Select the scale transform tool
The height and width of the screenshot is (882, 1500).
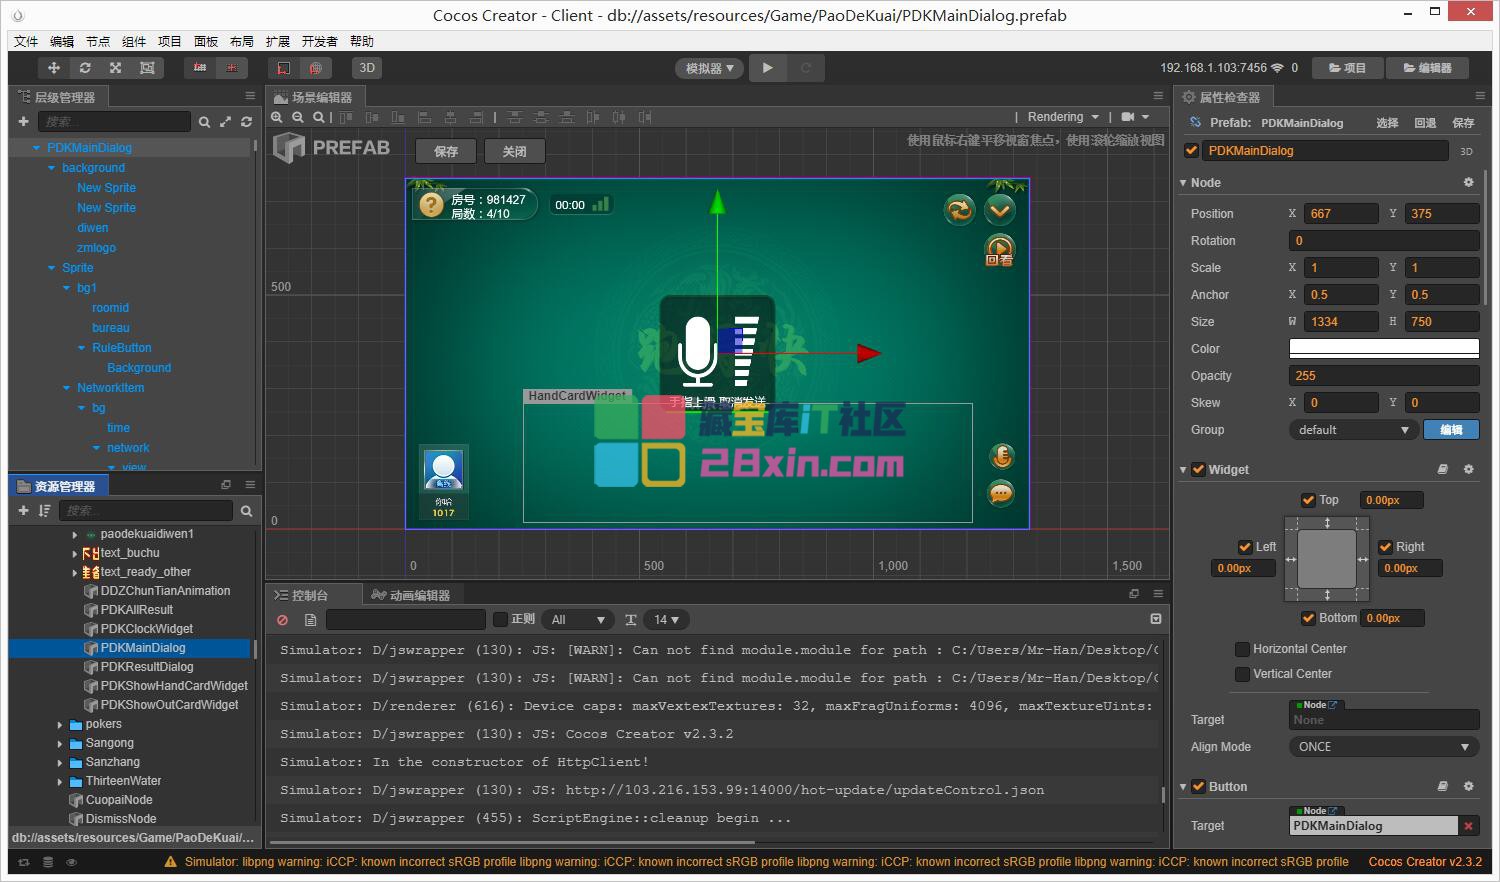(x=116, y=68)
